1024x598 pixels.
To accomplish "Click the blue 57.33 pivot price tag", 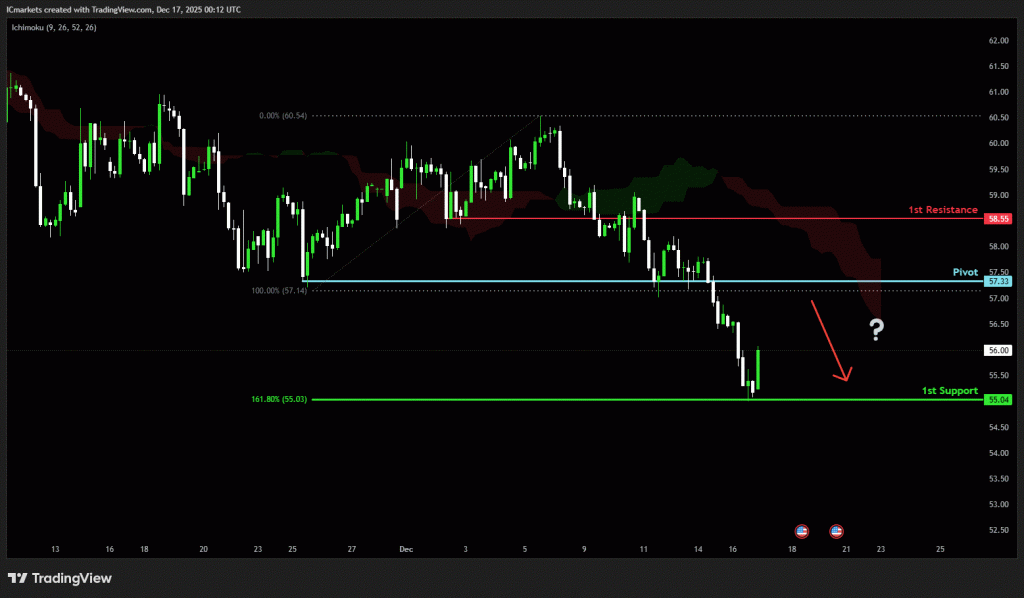I will pyautogui.click(x=999, y=282).
